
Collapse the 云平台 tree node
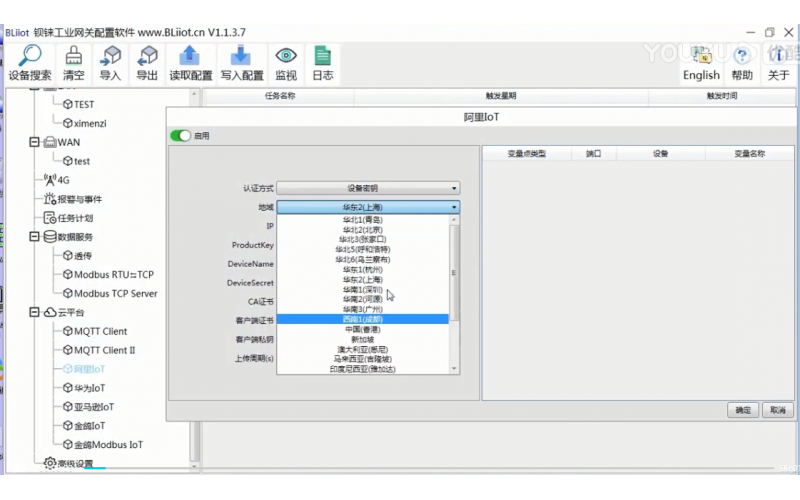pyautogui.click(x=34, y=313)
